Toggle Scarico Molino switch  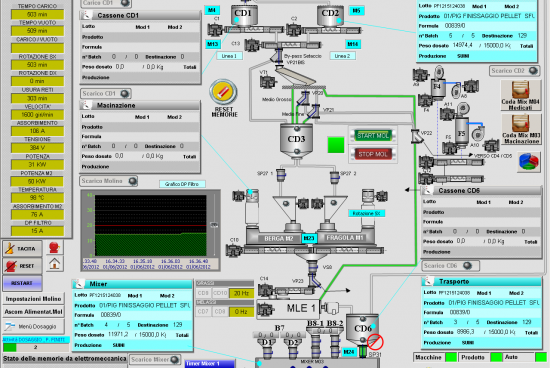pyautogui.click(x=109, y=181)
